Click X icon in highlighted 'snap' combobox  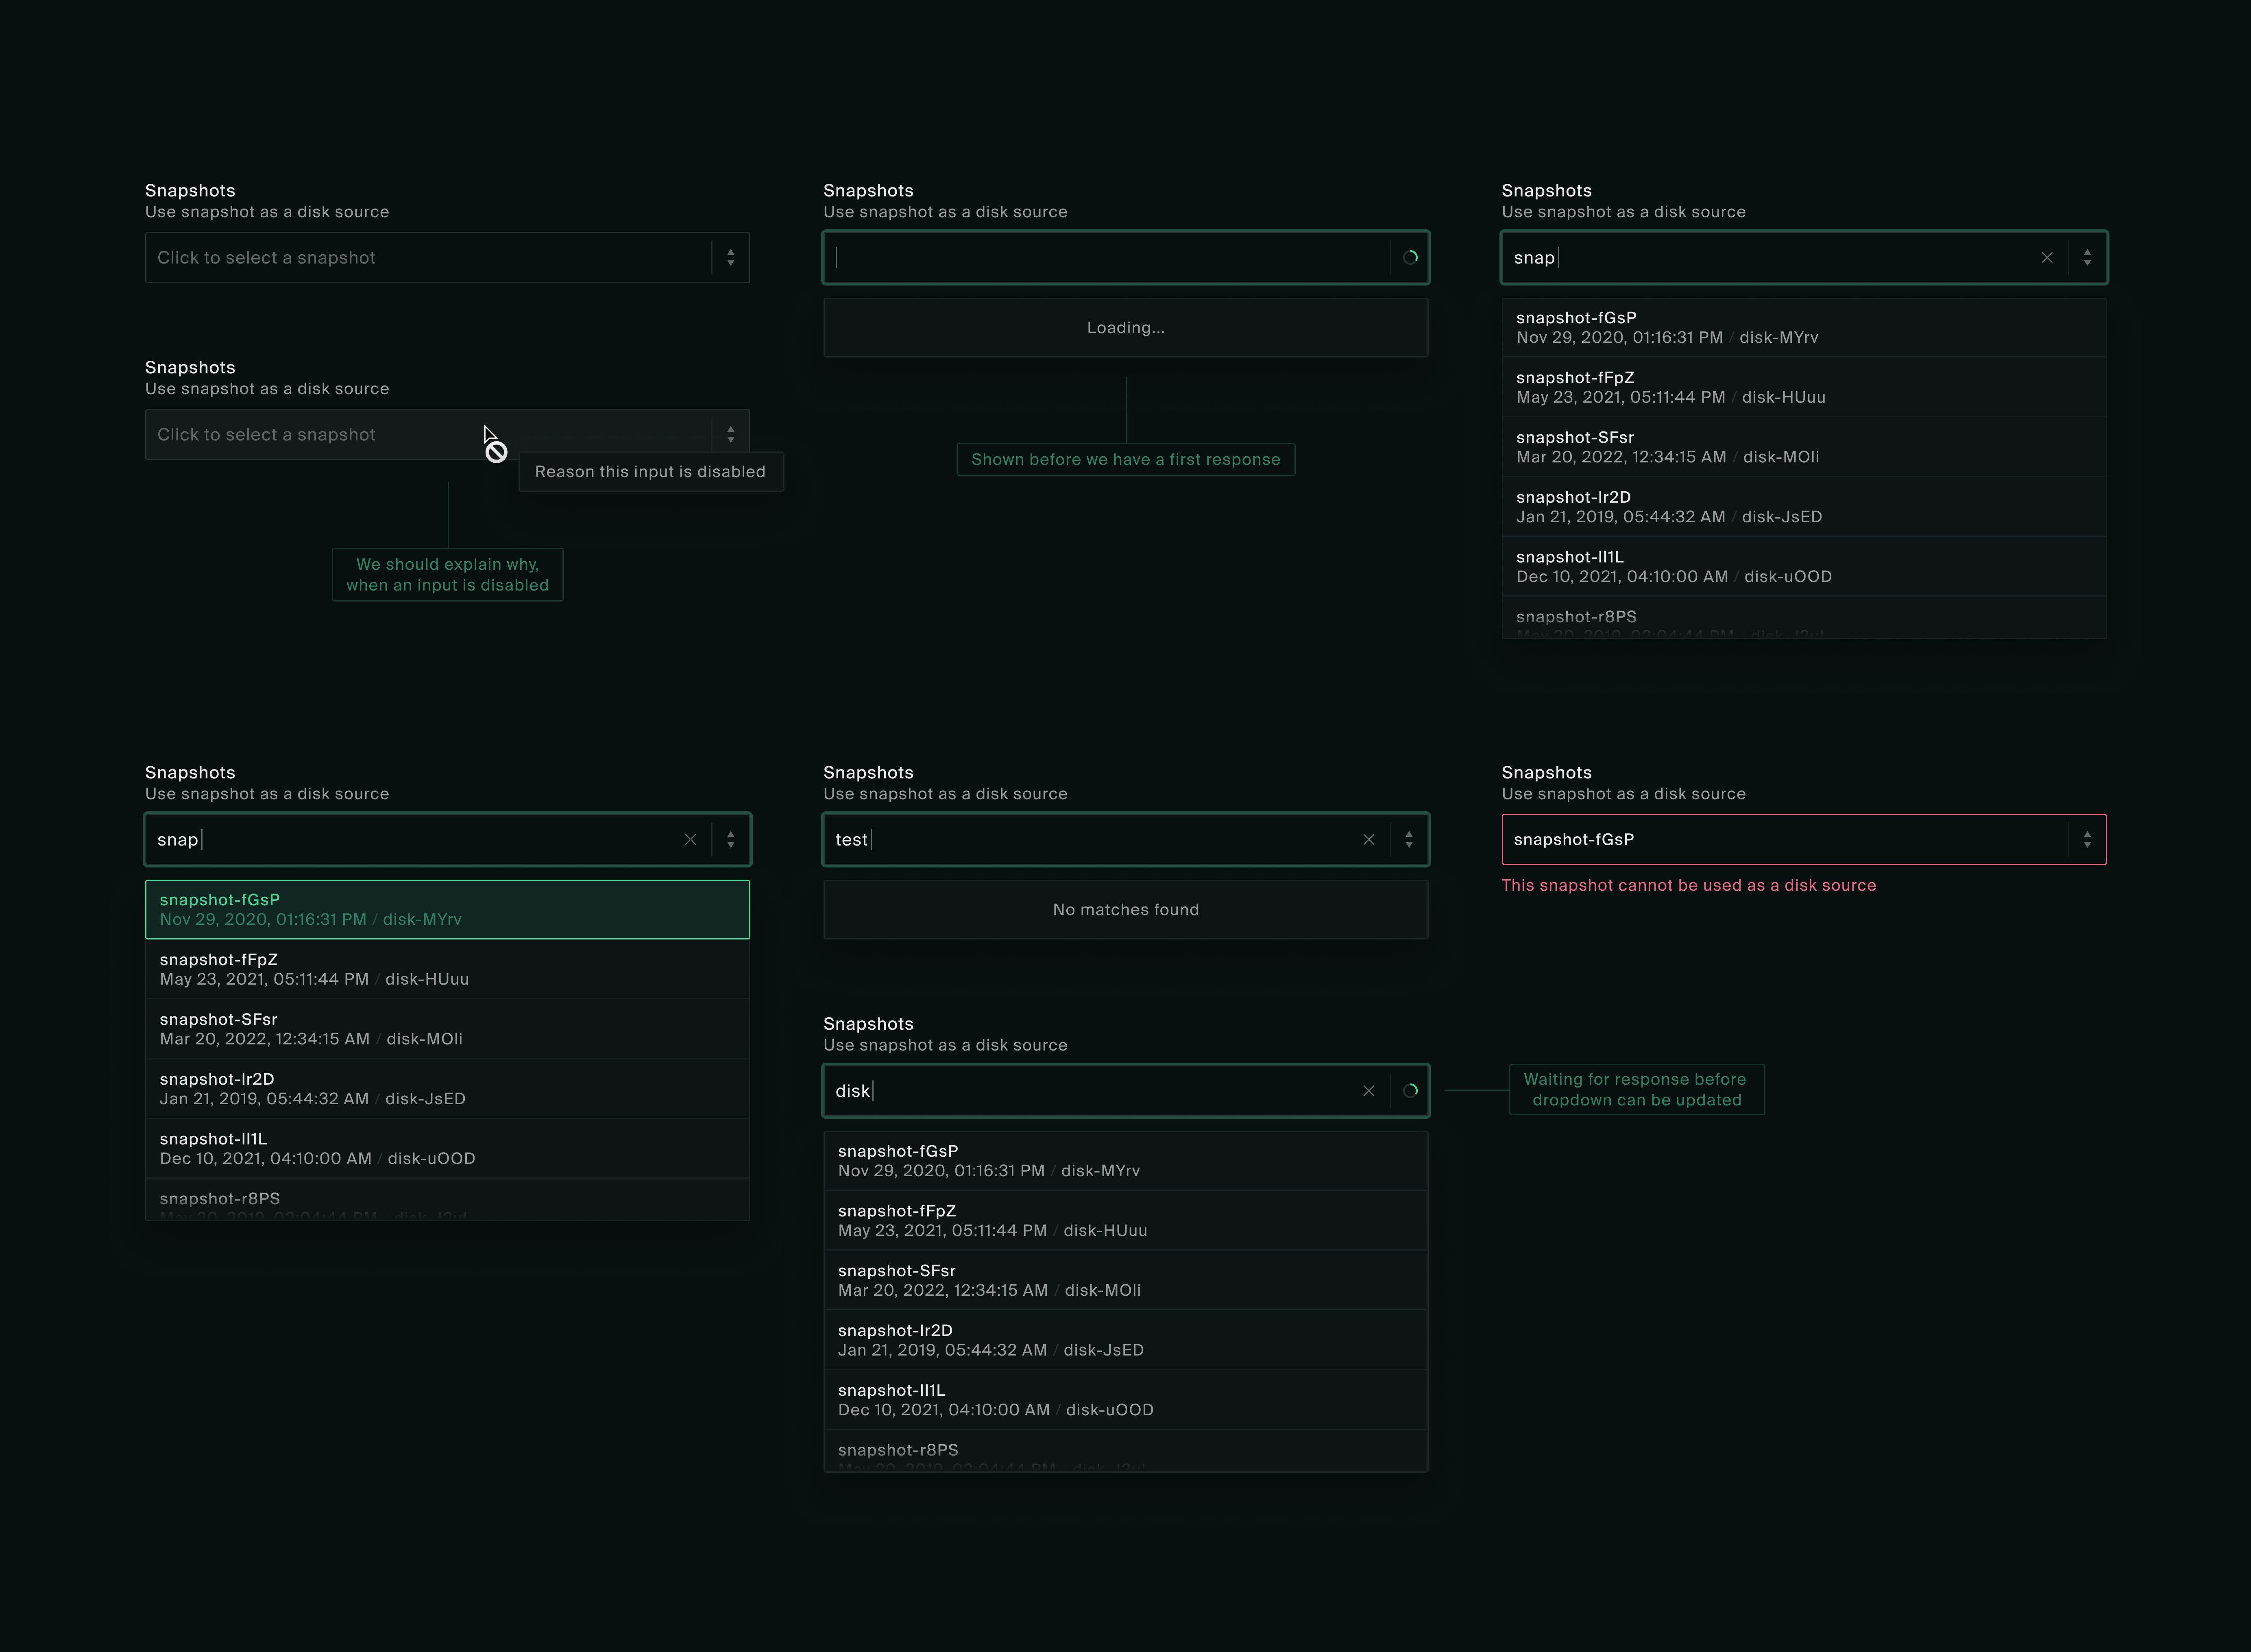click(x=690, y=840)
